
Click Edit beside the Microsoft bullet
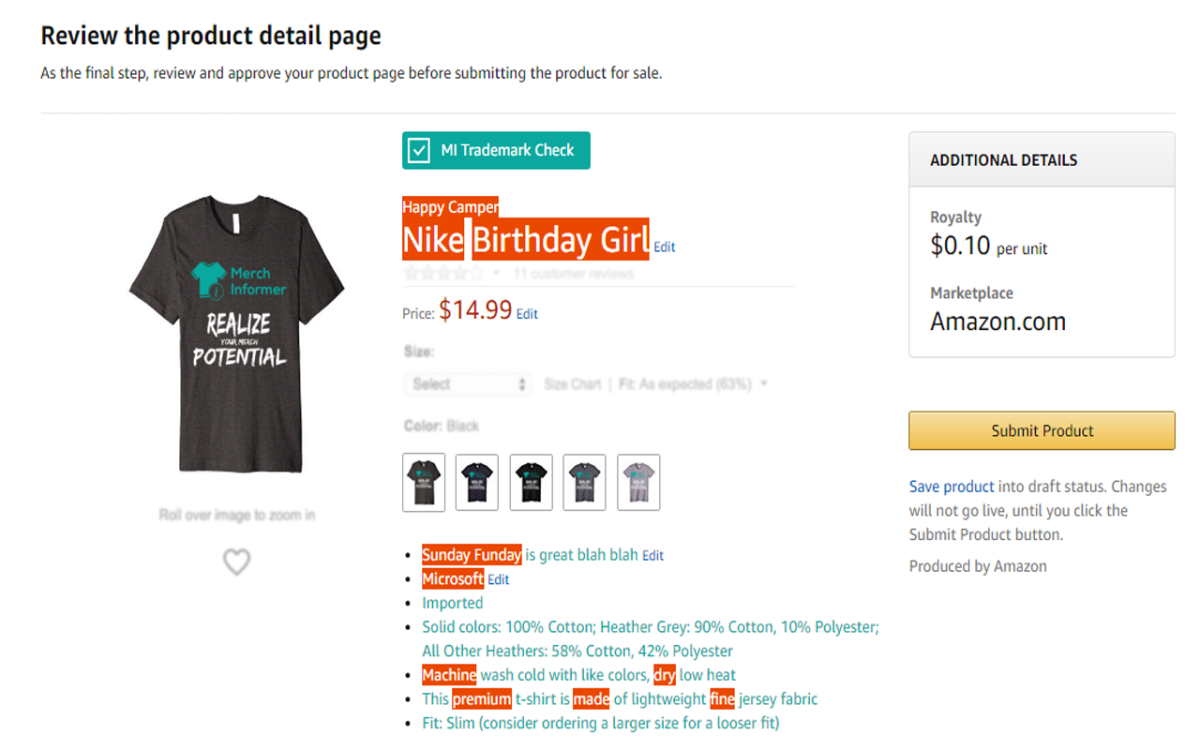(x=498, y=579)
